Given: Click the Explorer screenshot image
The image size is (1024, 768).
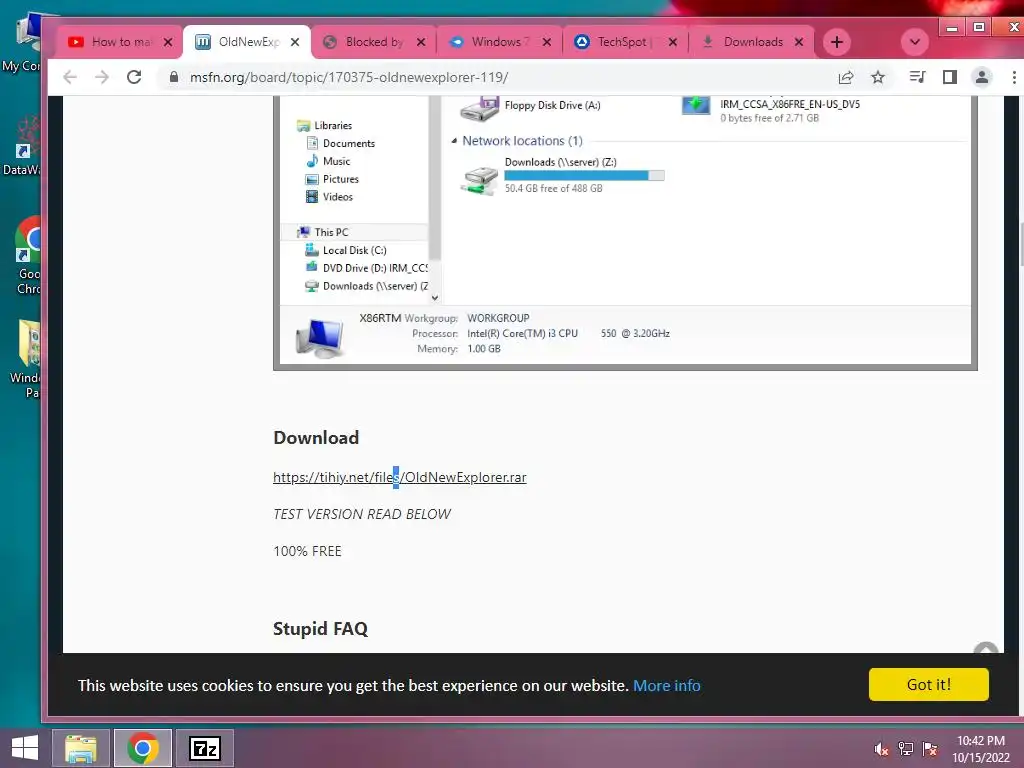Looking at the screenshot, I should point(625,232).
